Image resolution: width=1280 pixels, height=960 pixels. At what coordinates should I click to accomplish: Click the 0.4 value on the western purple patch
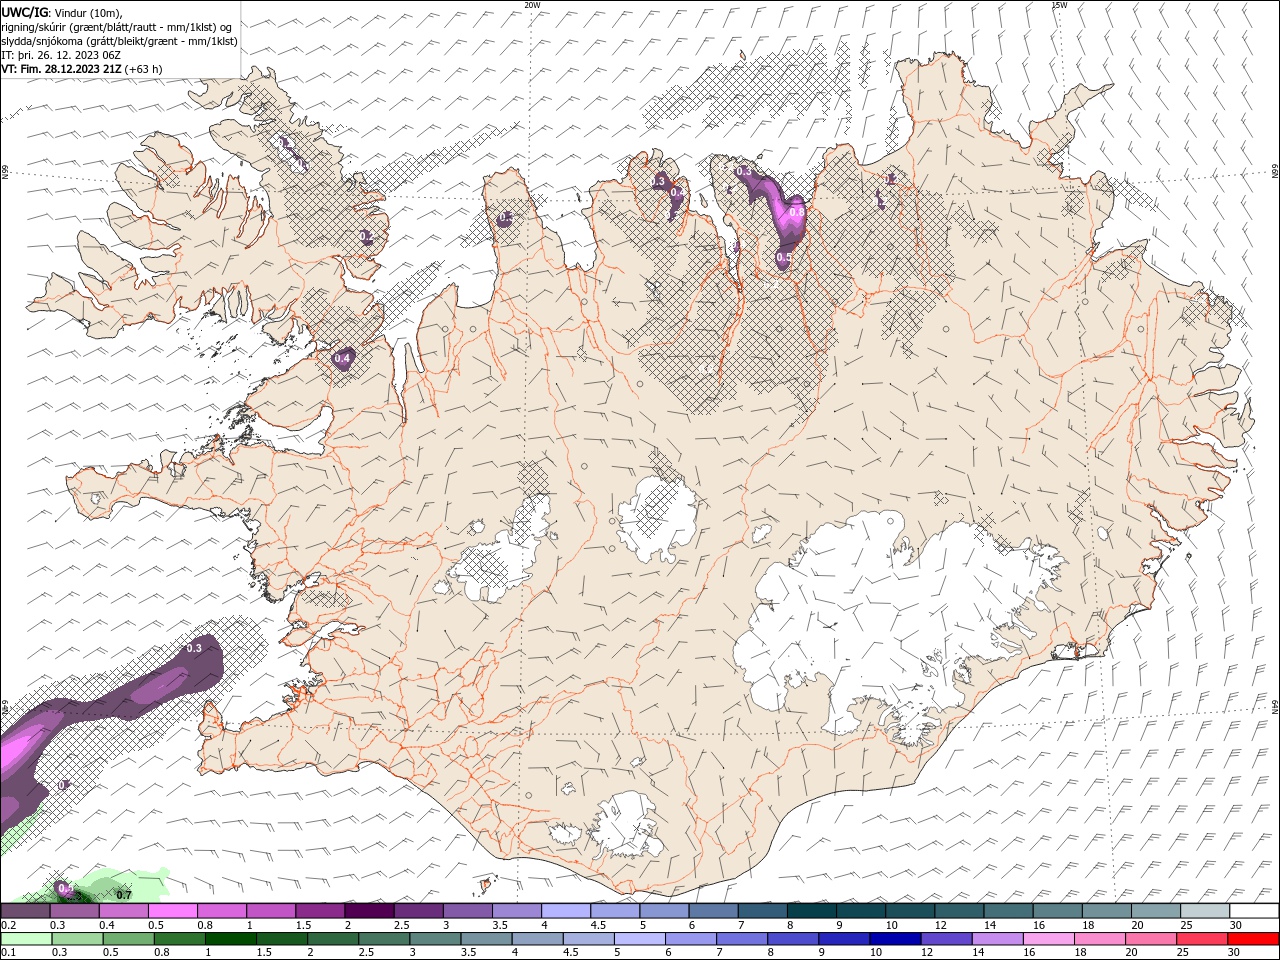tap(342, 358)
